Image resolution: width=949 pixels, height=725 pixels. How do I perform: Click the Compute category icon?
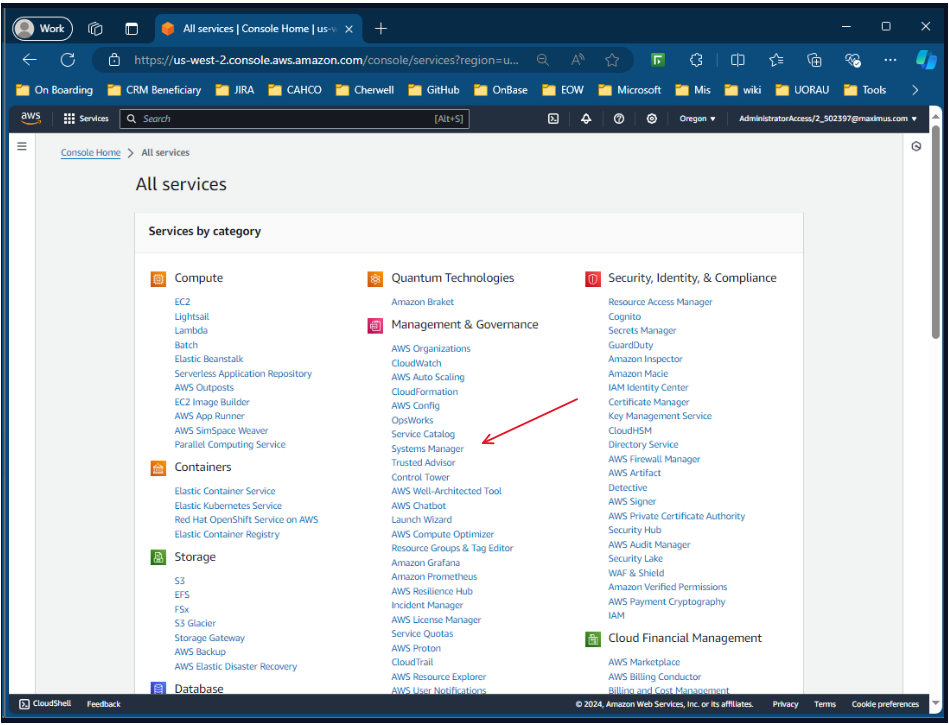point(158,279)
